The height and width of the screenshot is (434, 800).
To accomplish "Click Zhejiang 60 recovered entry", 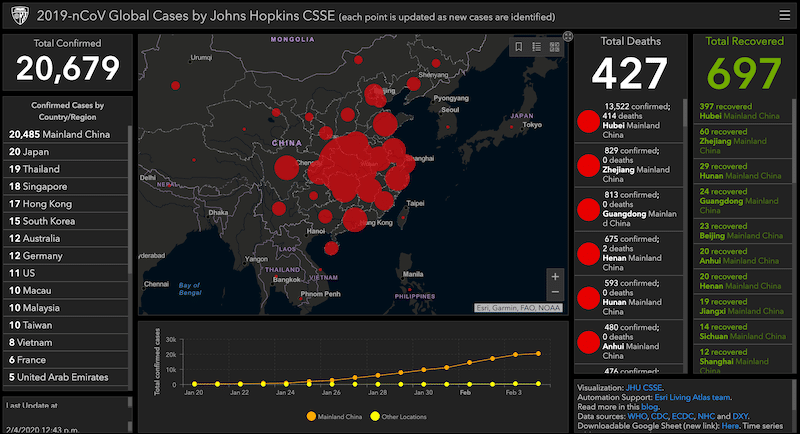I will 742,141.
